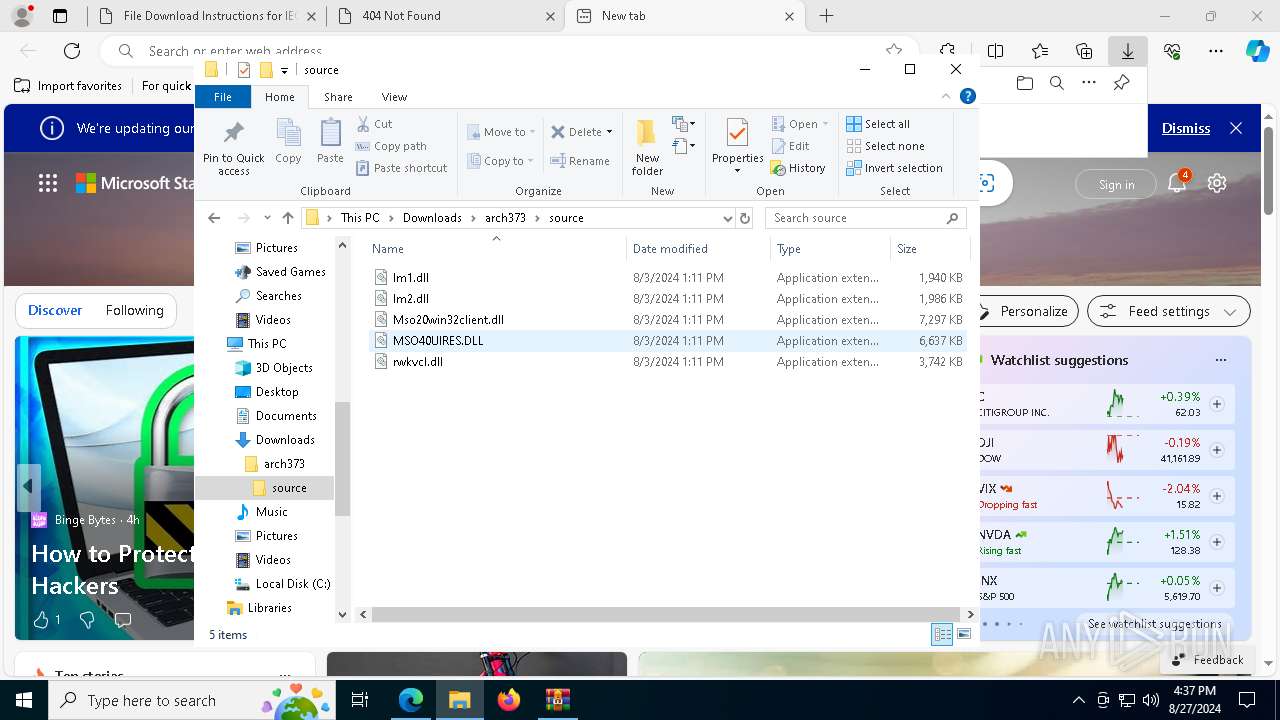
Task: Open recent locations dropdown arrow
Action: click(x=267, y=218)
